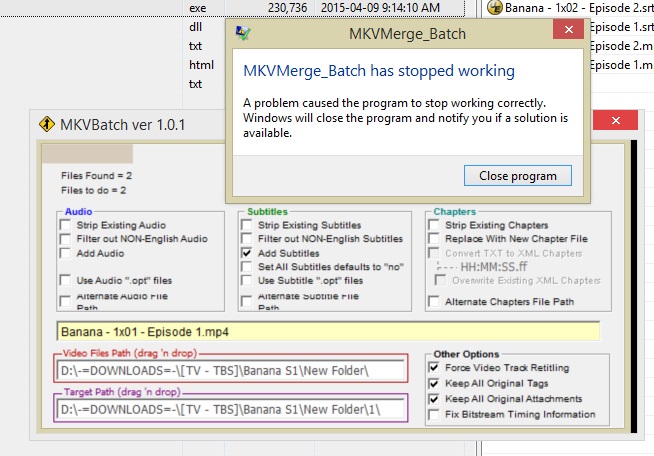Click the Files Found = 2 label
The image size is (654, 456).
pyautogui.click(x=96, y=176)
